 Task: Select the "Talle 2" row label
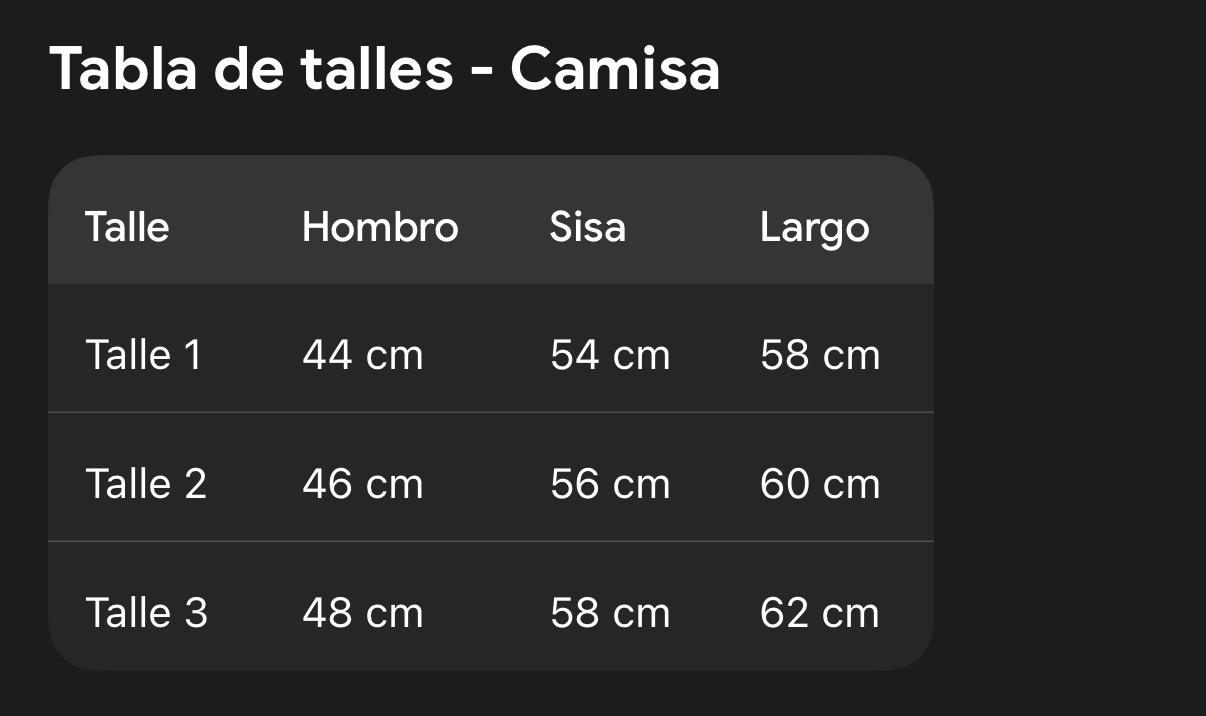146,484
